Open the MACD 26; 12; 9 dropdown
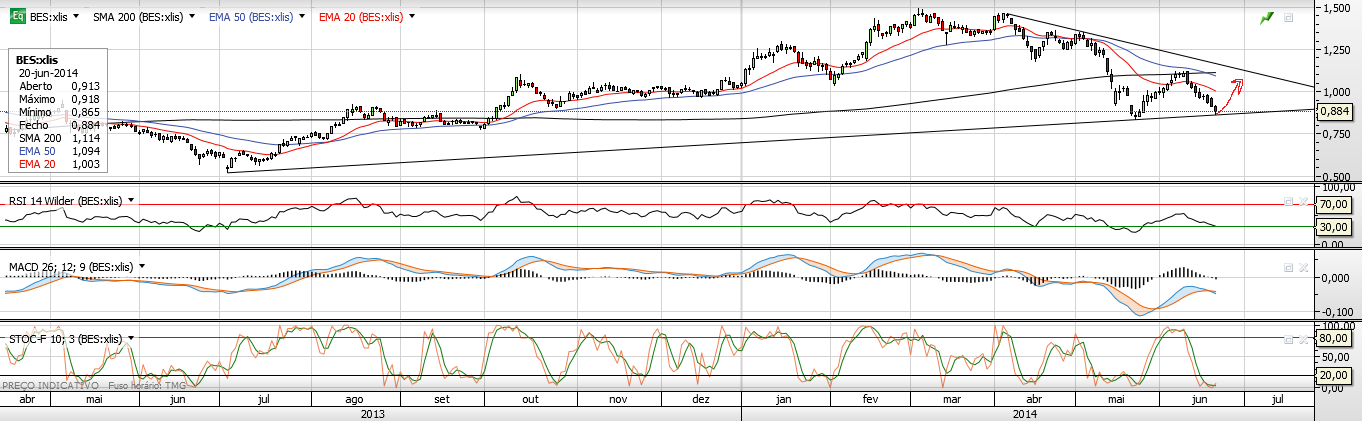The height and width of the screenshot is (421, 1362). (142, 267)
